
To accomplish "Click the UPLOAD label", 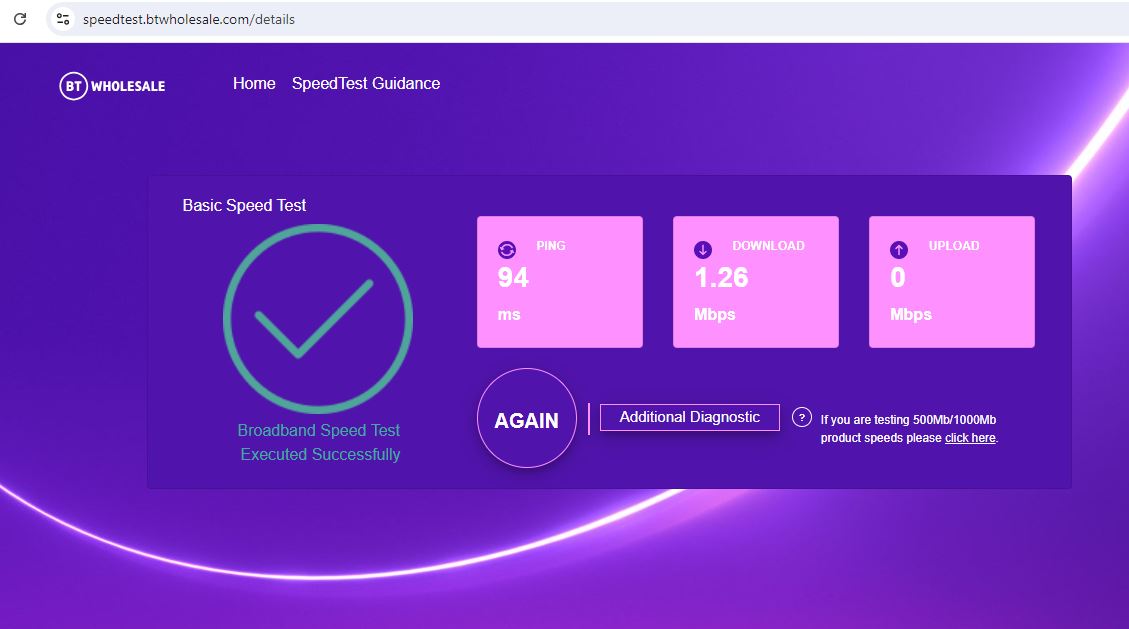I will tap(954, 245).
